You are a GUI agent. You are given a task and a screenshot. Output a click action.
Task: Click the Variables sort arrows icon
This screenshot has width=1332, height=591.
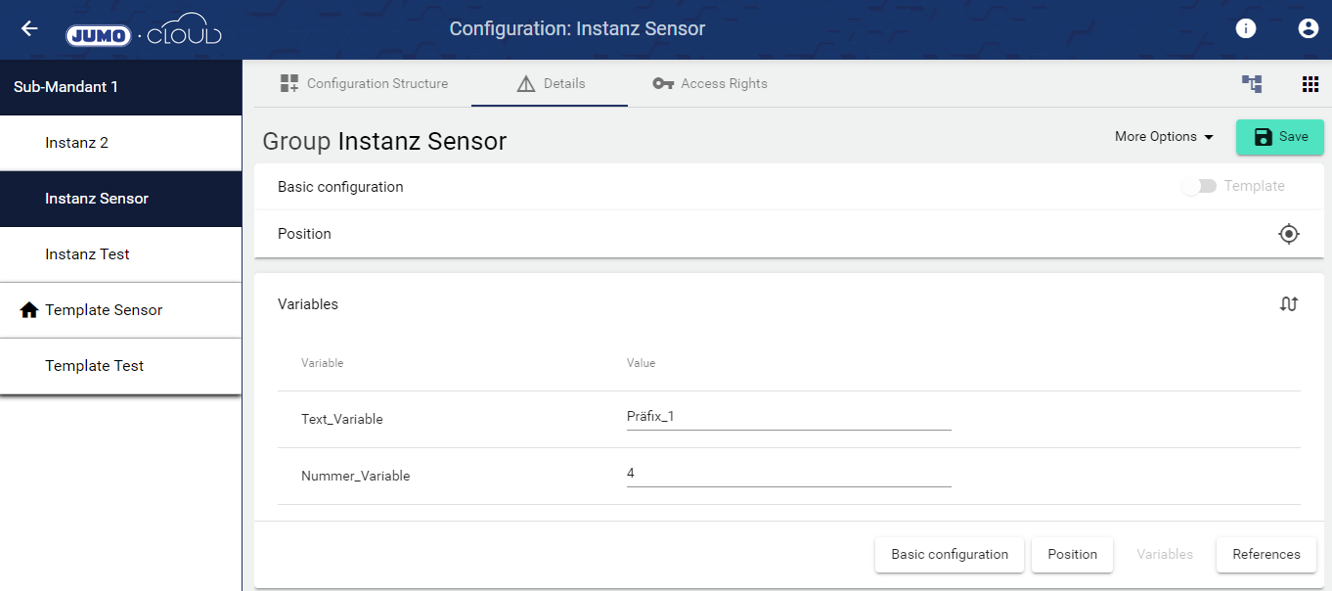pos(1289,304)
